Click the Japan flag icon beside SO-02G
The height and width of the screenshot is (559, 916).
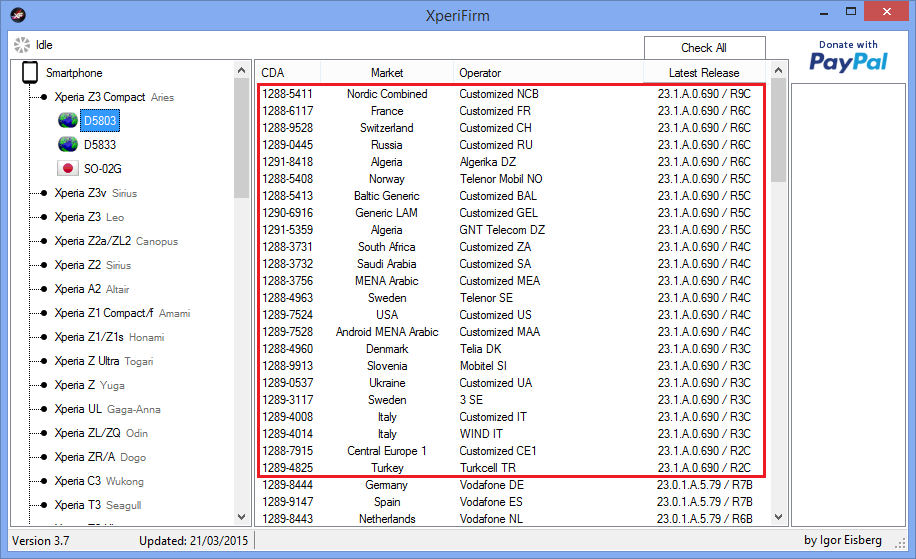click(68, 168)
